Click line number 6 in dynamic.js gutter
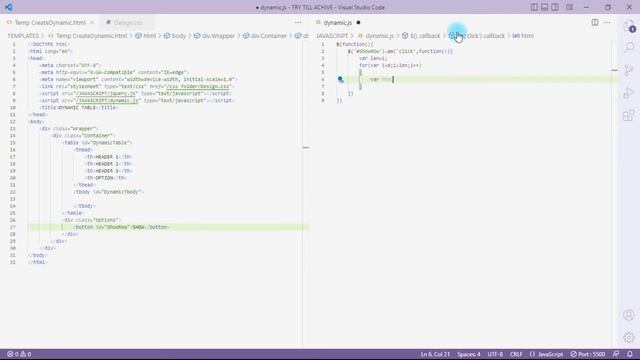Screen dimensions: 640x360 [323, 80]
